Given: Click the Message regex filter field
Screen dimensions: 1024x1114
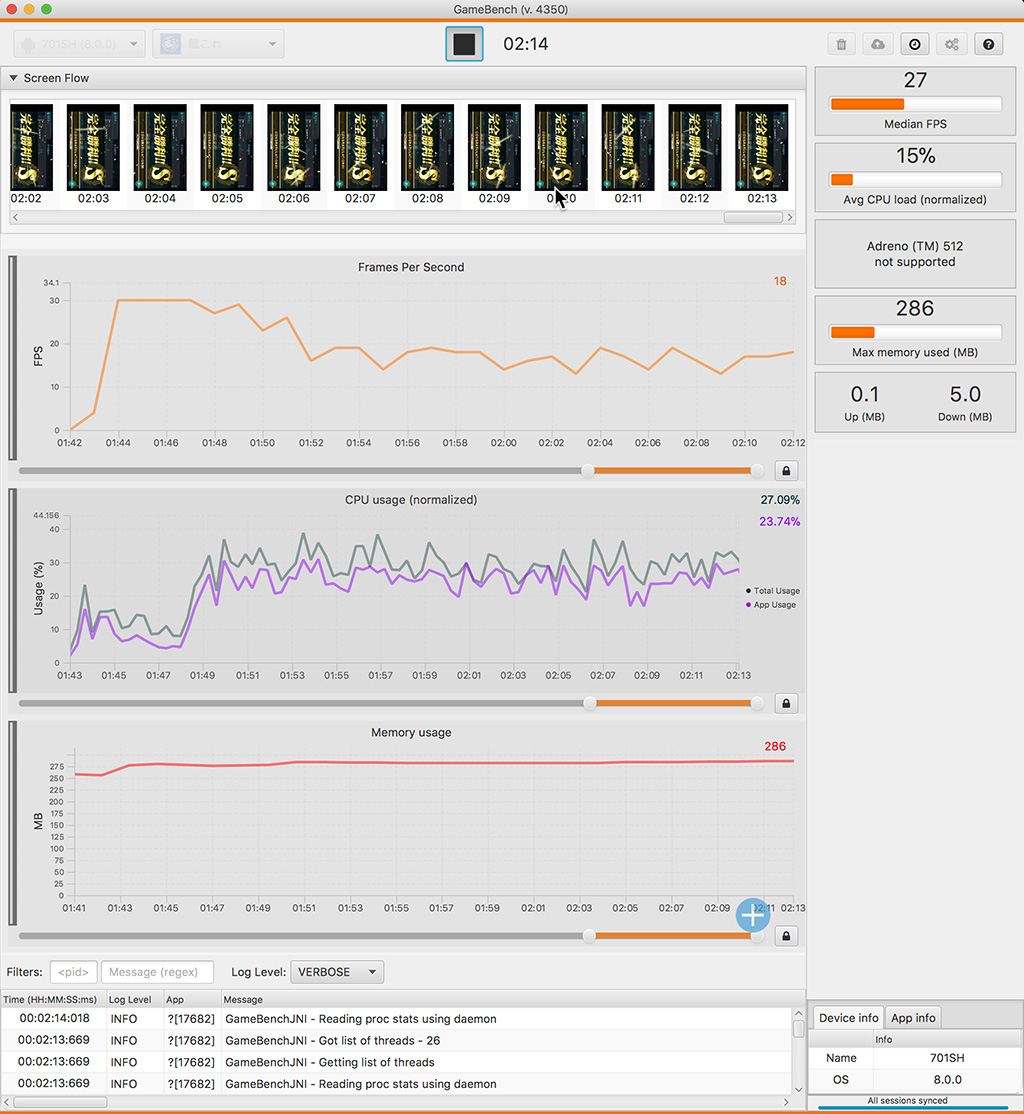Looking at the screenshot, I should tap(157, 972).
